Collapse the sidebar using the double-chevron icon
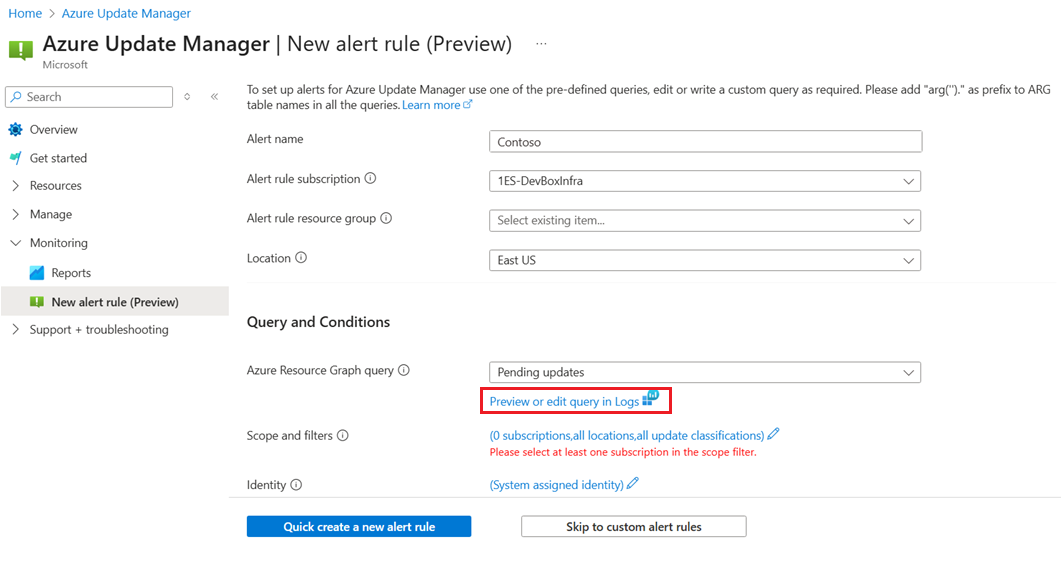Viewport: 1061px width, 562px height. point(214,97)
